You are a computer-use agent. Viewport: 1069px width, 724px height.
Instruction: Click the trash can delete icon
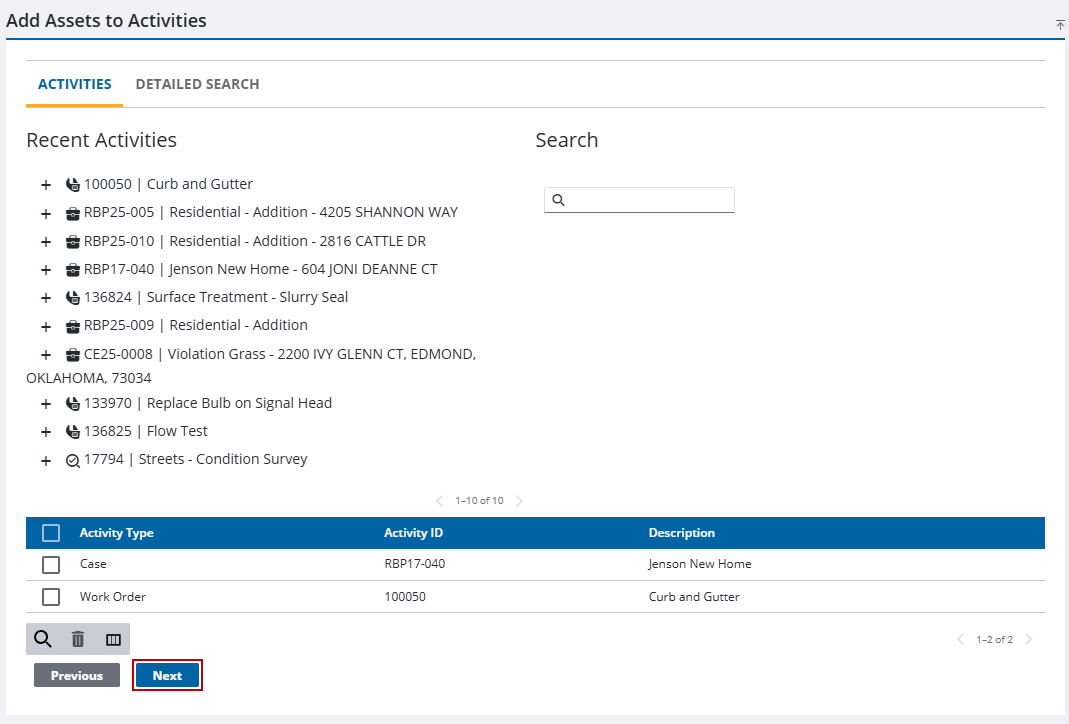[x=78, y=639]
